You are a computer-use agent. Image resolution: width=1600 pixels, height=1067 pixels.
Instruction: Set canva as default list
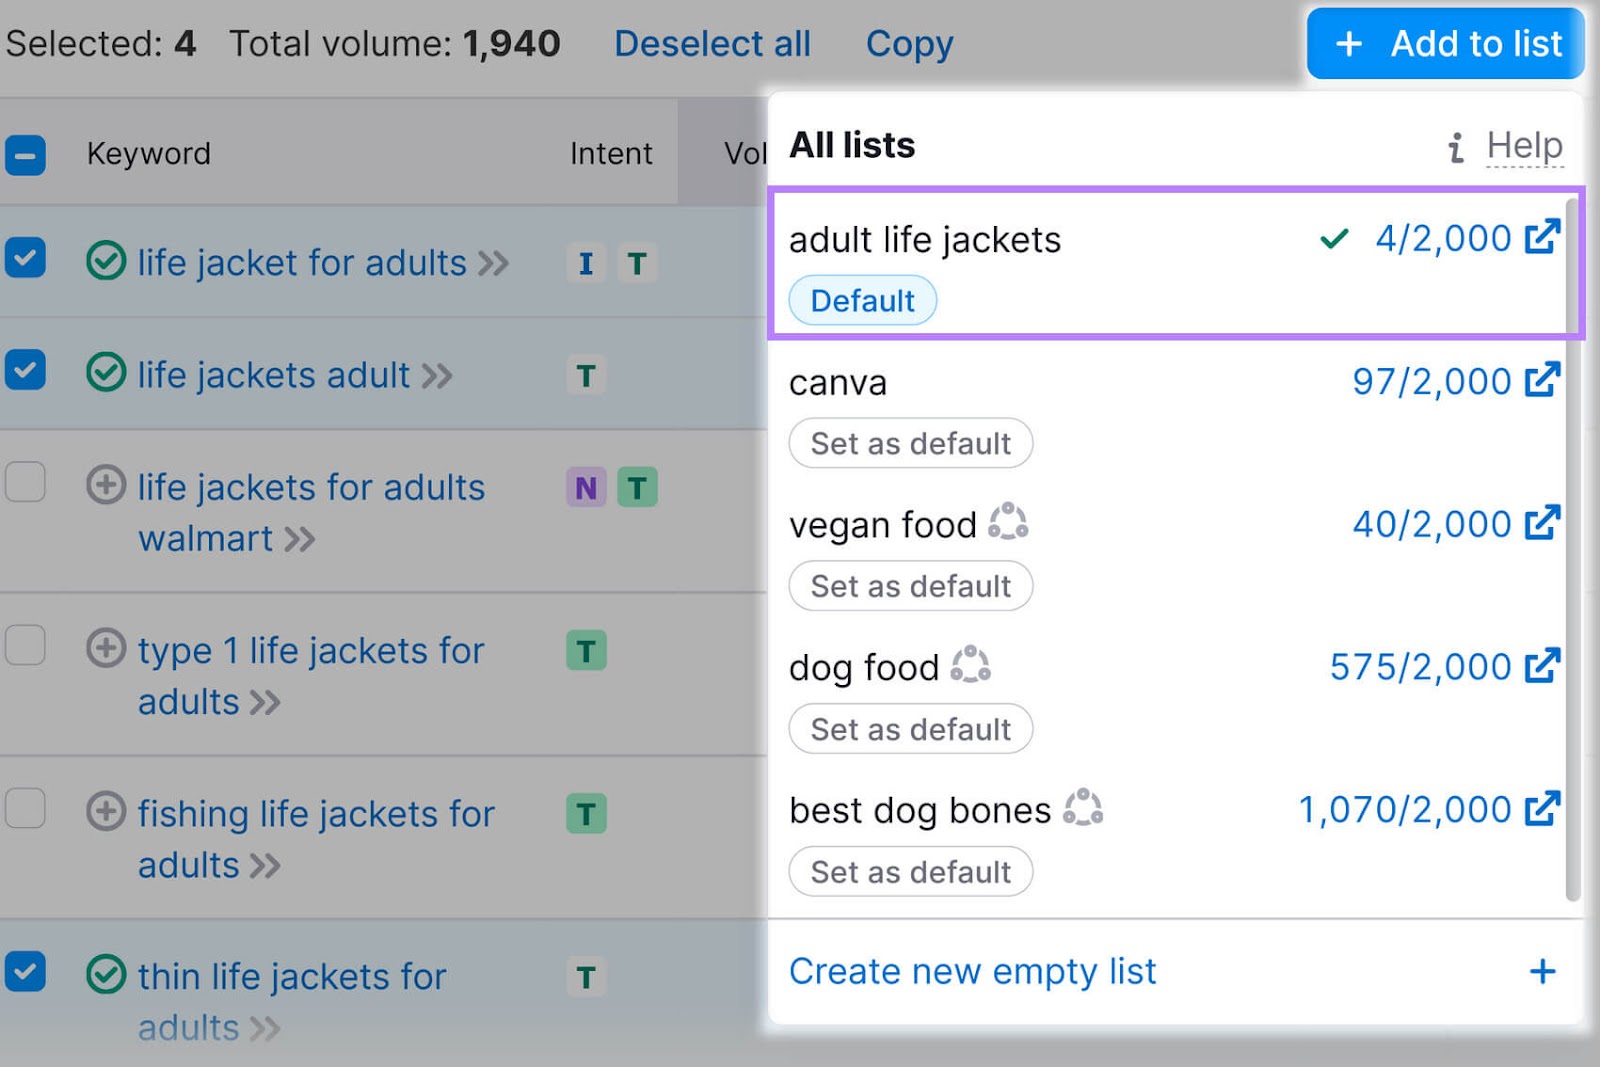[x=910, y=443]
